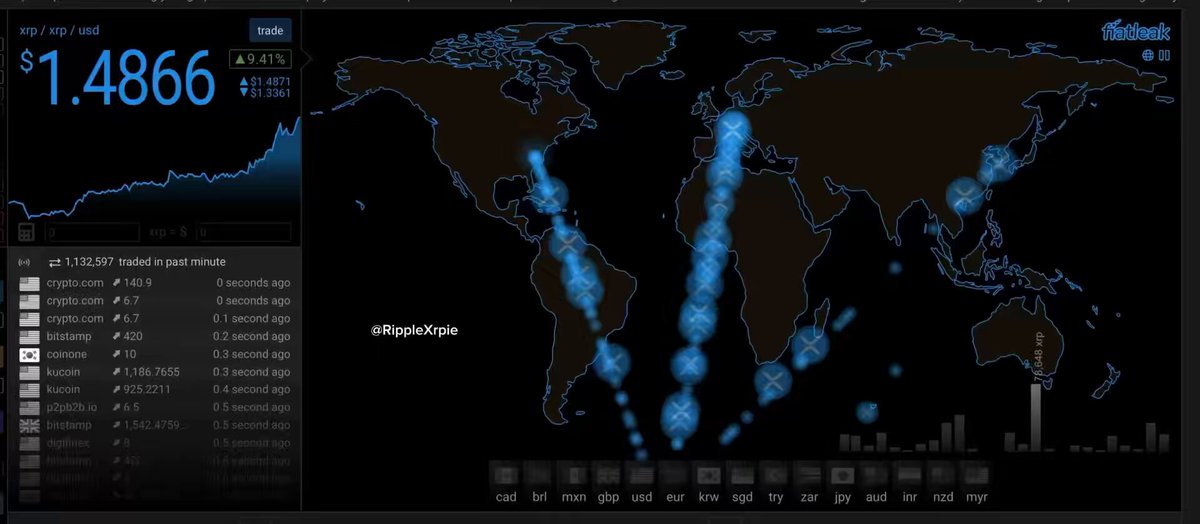Screen dimensions: 1200x524
Task: Select the try currency flag
Action: [x=776, y=475]
